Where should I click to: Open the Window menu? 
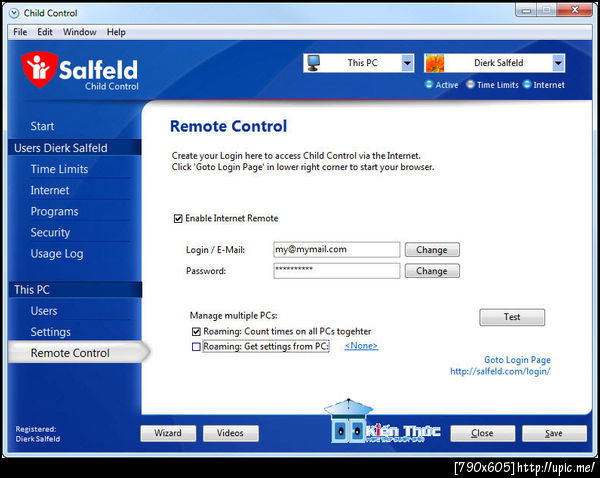click(x=80, y=32)
